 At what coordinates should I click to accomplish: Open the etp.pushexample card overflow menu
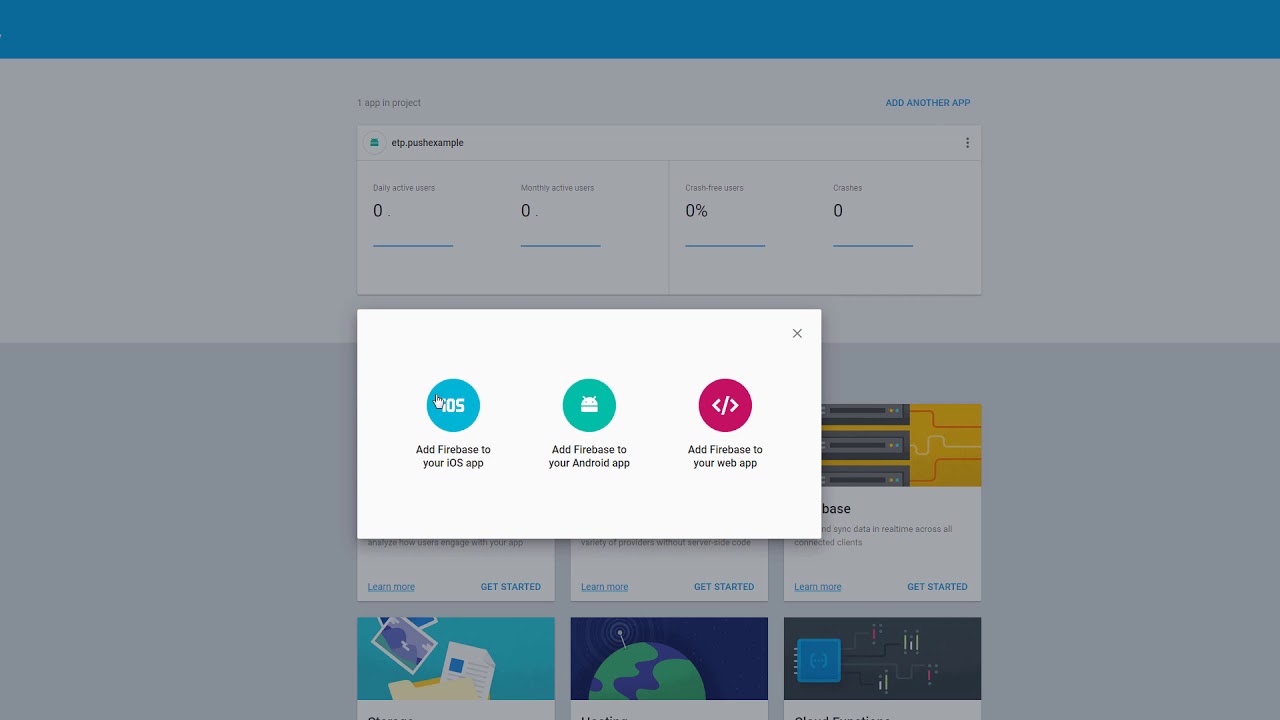pyautogui.click(x=967, y=143)
